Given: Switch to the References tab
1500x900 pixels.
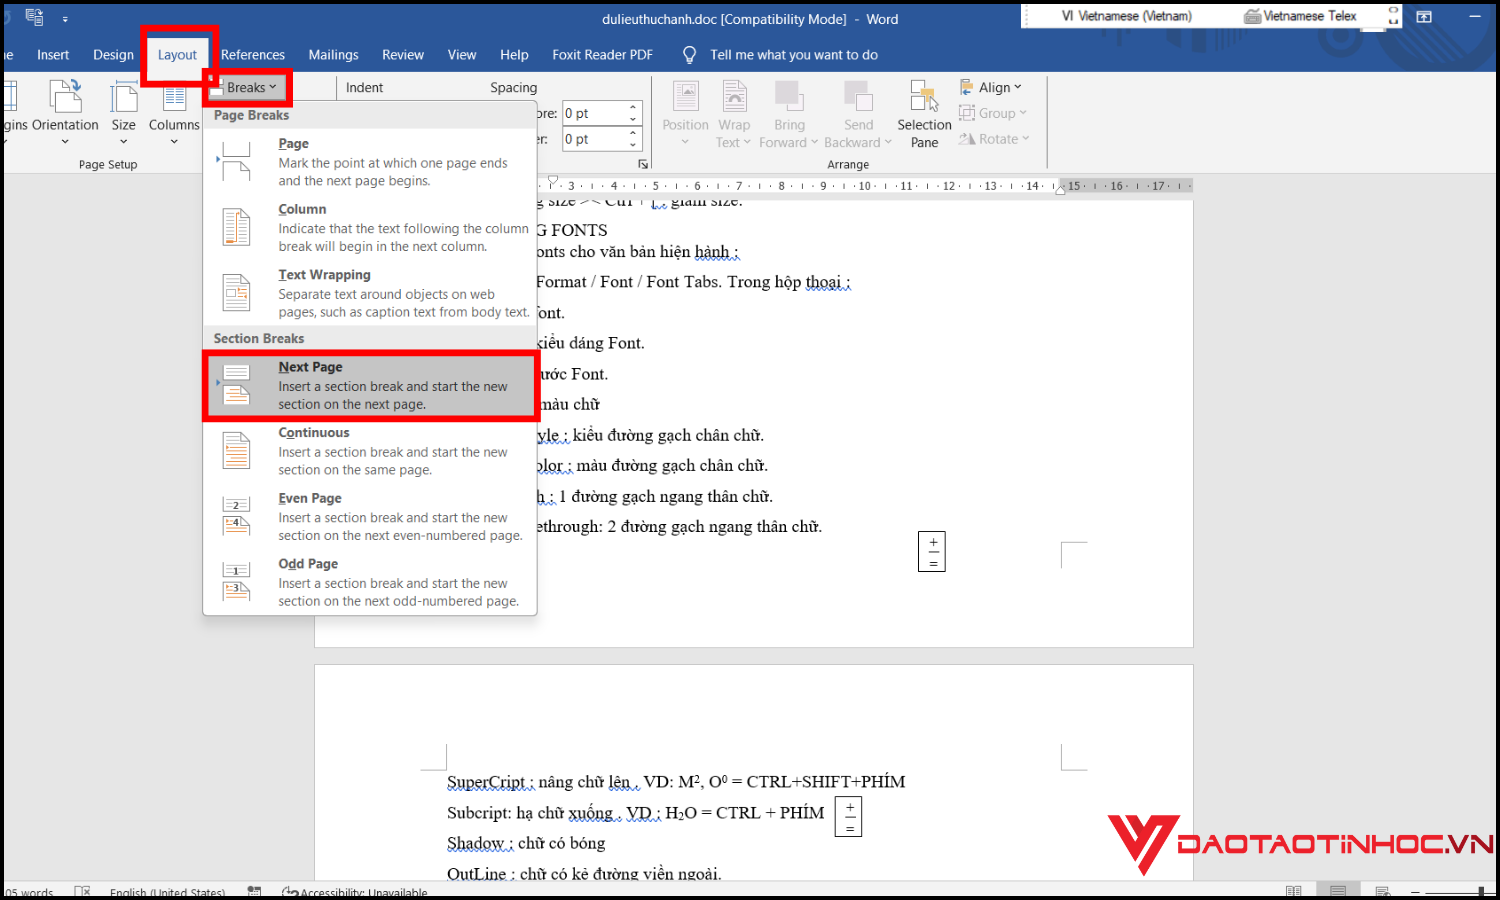Looking at the screenshot, I should tap(253, 55).
